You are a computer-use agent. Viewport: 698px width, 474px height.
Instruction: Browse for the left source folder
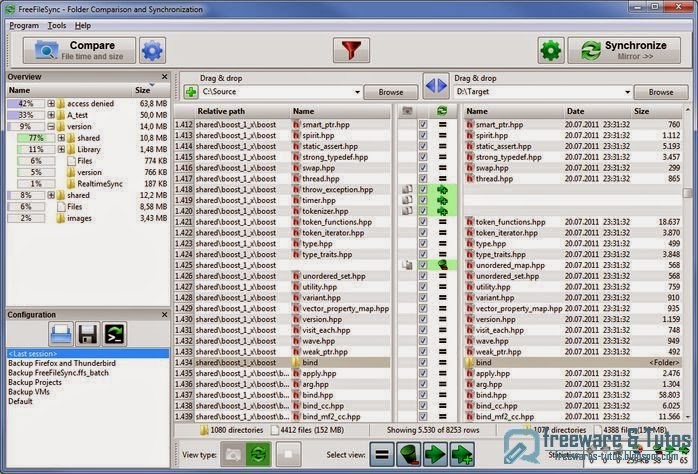point(391,92)
